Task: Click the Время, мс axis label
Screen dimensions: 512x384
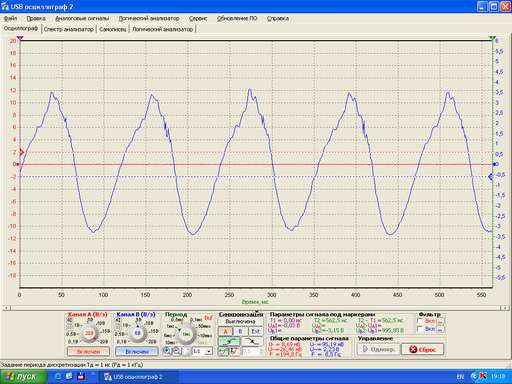Action: pyautogui.click(x=255, y=302)
